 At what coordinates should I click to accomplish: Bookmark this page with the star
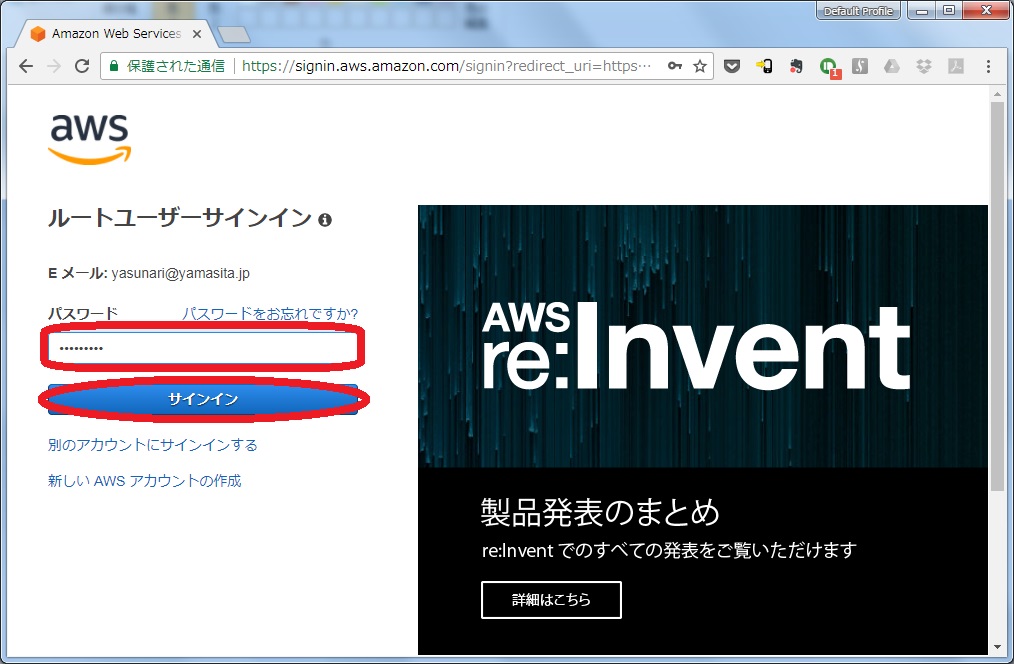700,66
